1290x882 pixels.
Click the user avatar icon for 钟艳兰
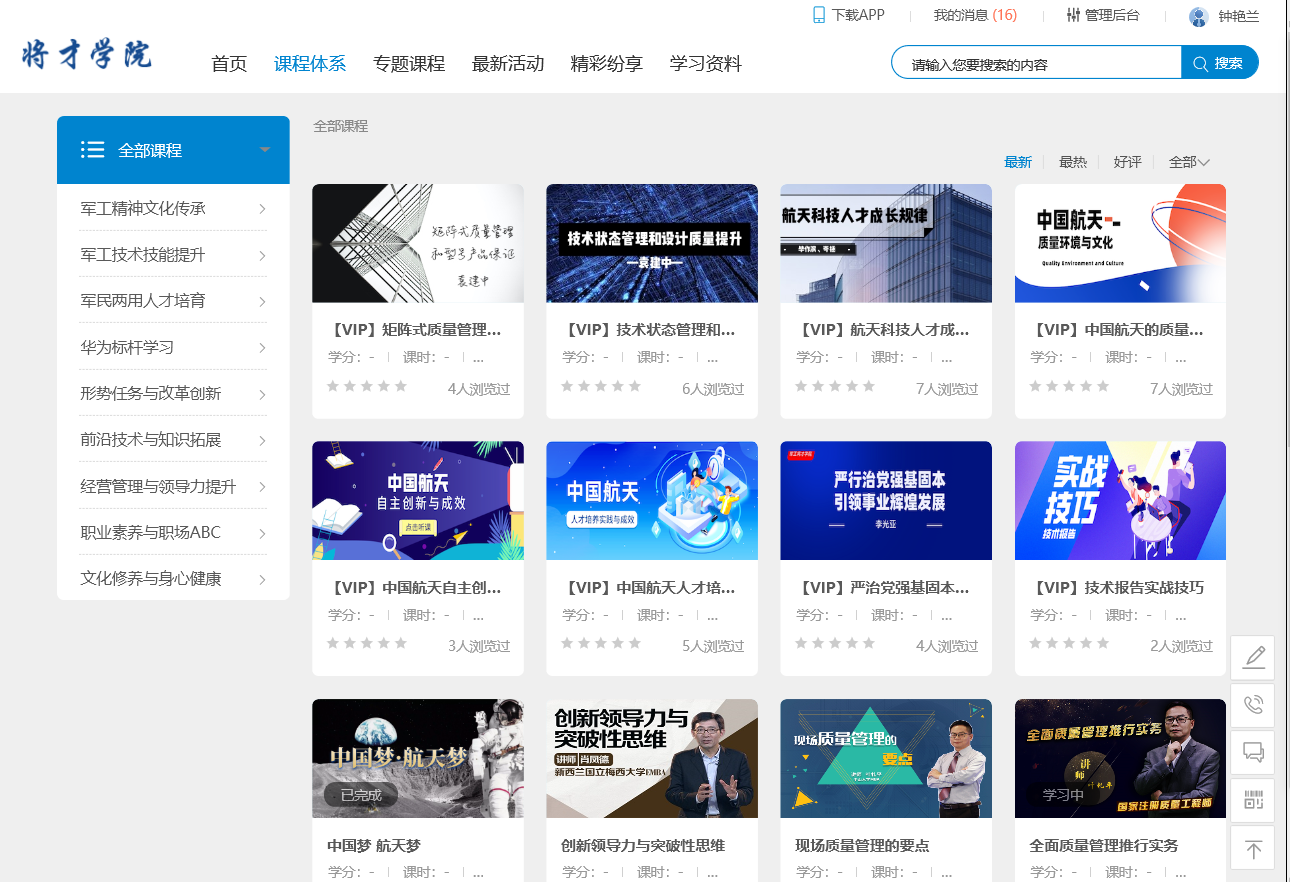1198,16
